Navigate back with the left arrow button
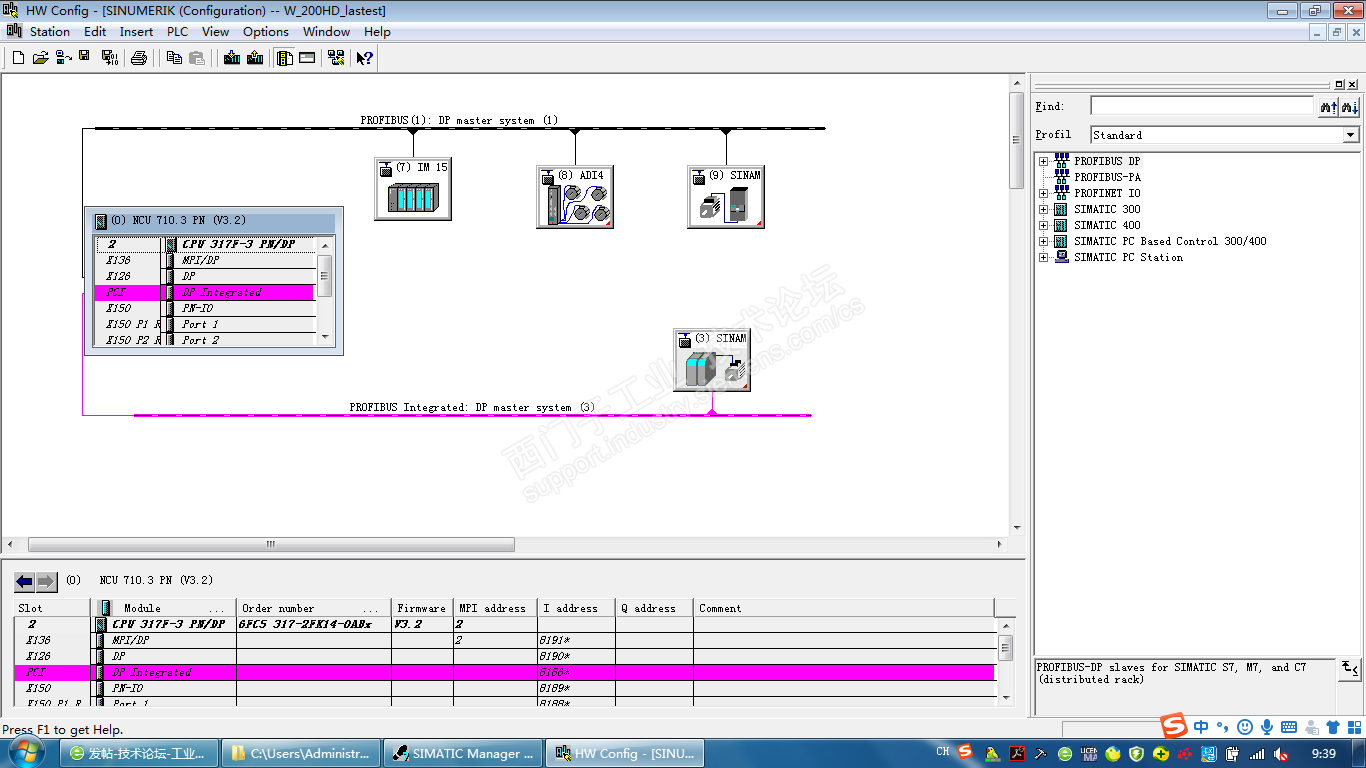 [25, 581]
